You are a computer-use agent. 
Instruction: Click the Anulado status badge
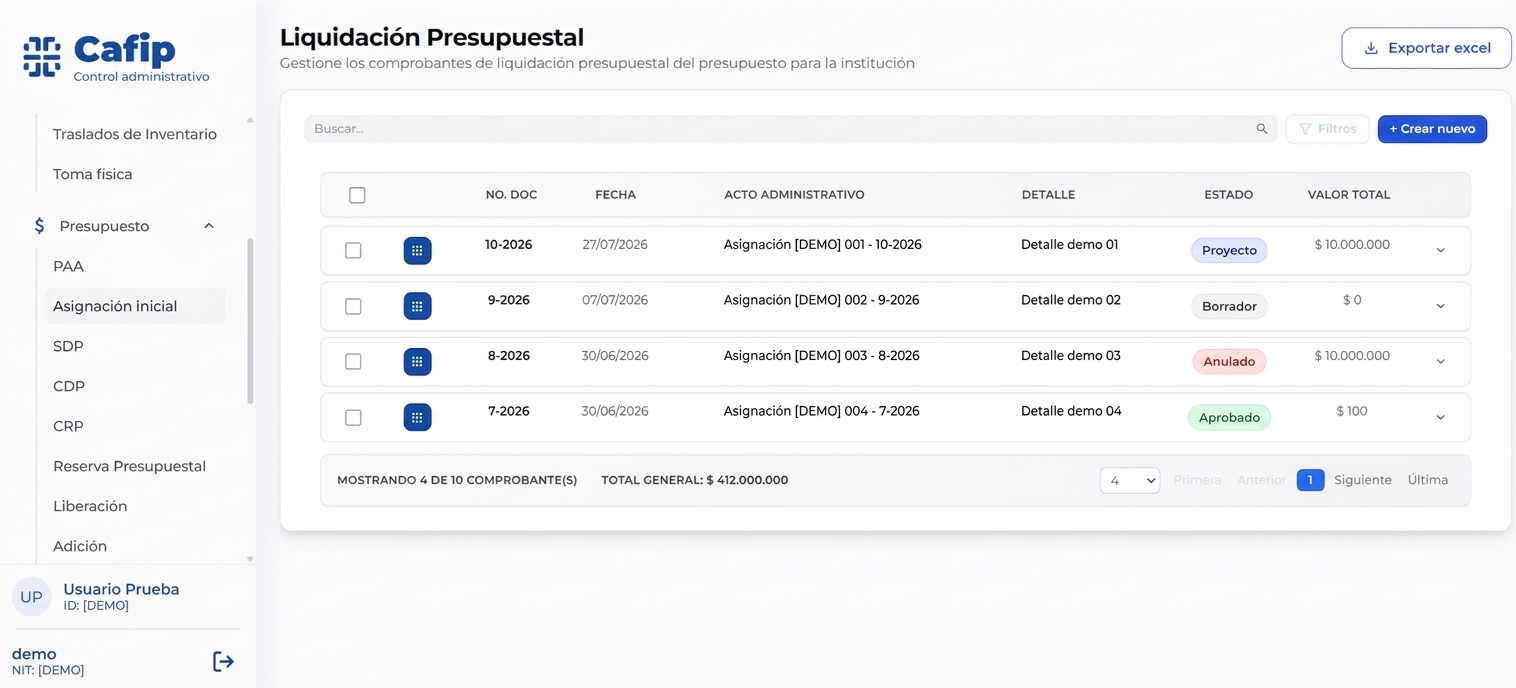coord(1229,362)
